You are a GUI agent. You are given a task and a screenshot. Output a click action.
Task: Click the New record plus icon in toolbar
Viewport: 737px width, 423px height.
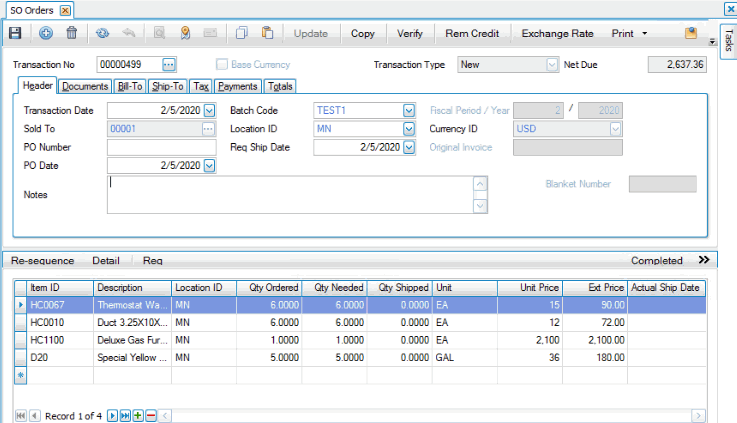click(x=46, y=33)
